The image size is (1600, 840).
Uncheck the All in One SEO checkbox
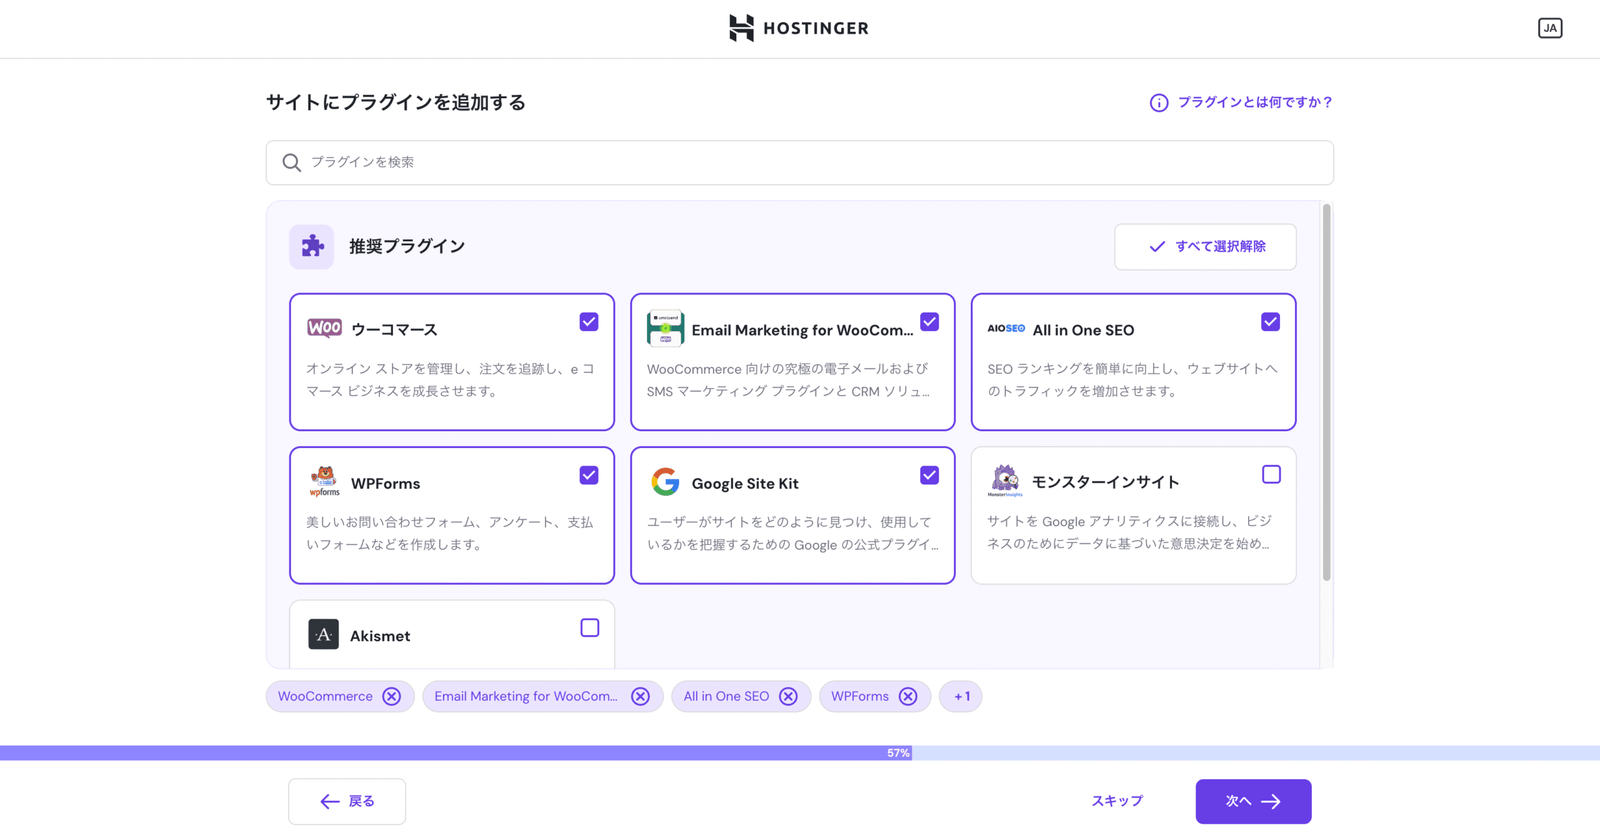tap(1271, 322)
